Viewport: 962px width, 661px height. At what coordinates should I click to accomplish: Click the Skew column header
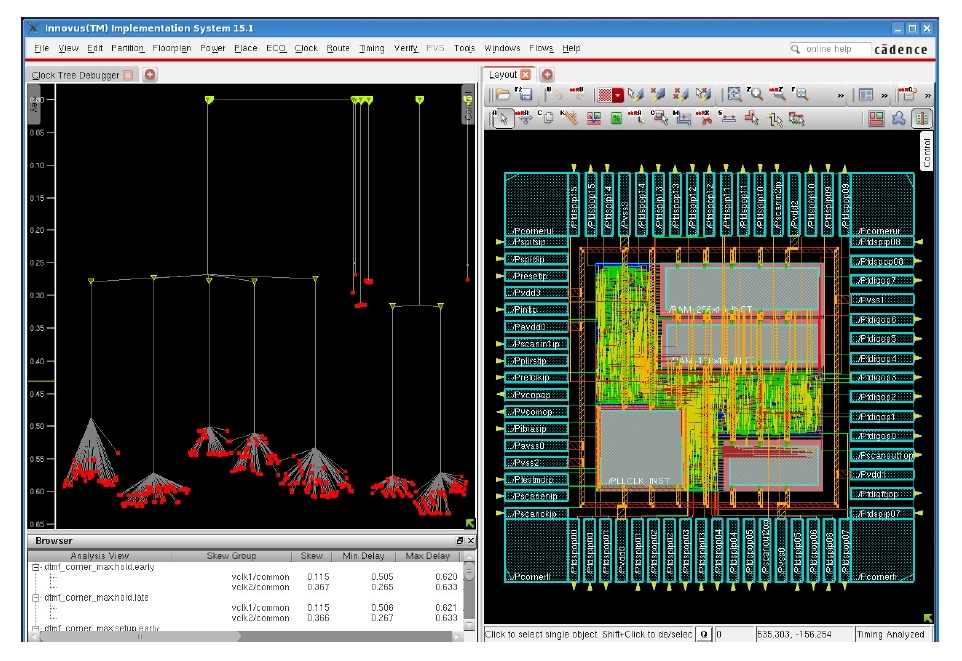coord(309,556)
